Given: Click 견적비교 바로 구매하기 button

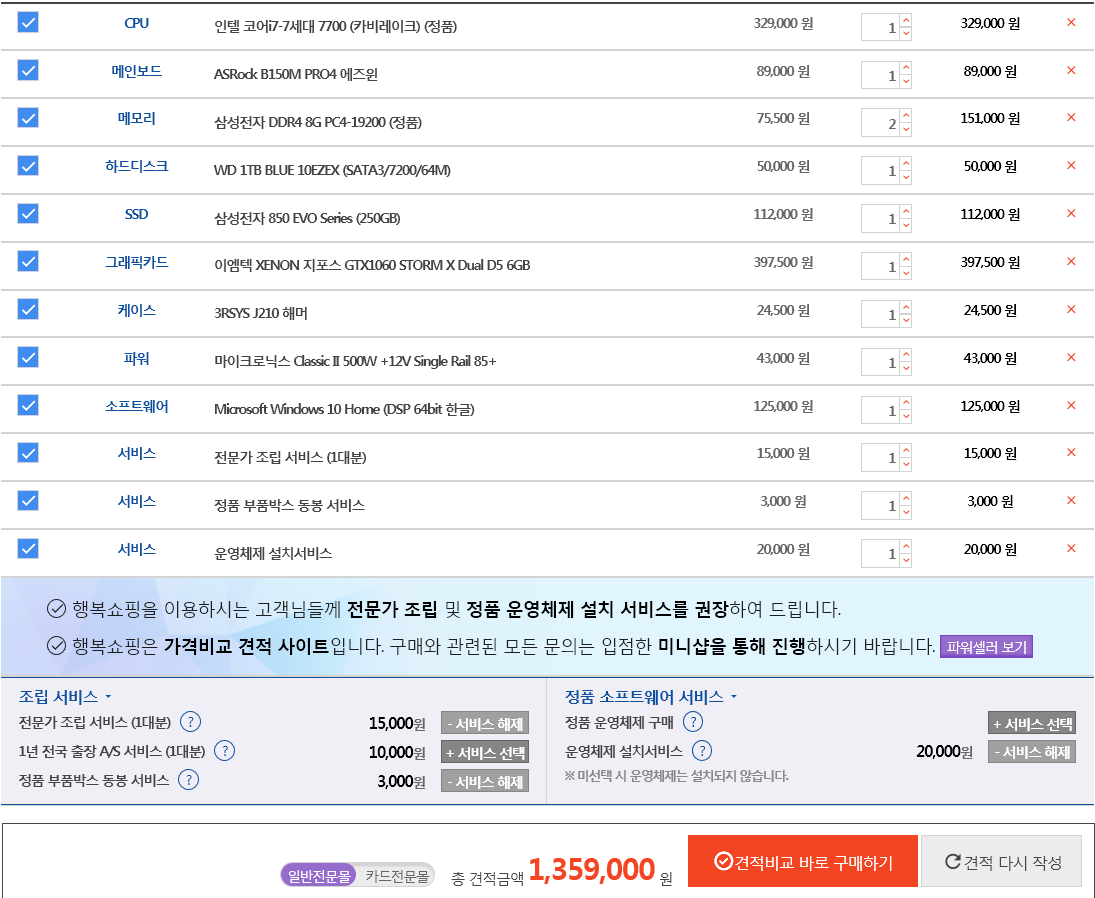Looking at the screenshot, I should [x=802, y=862].
